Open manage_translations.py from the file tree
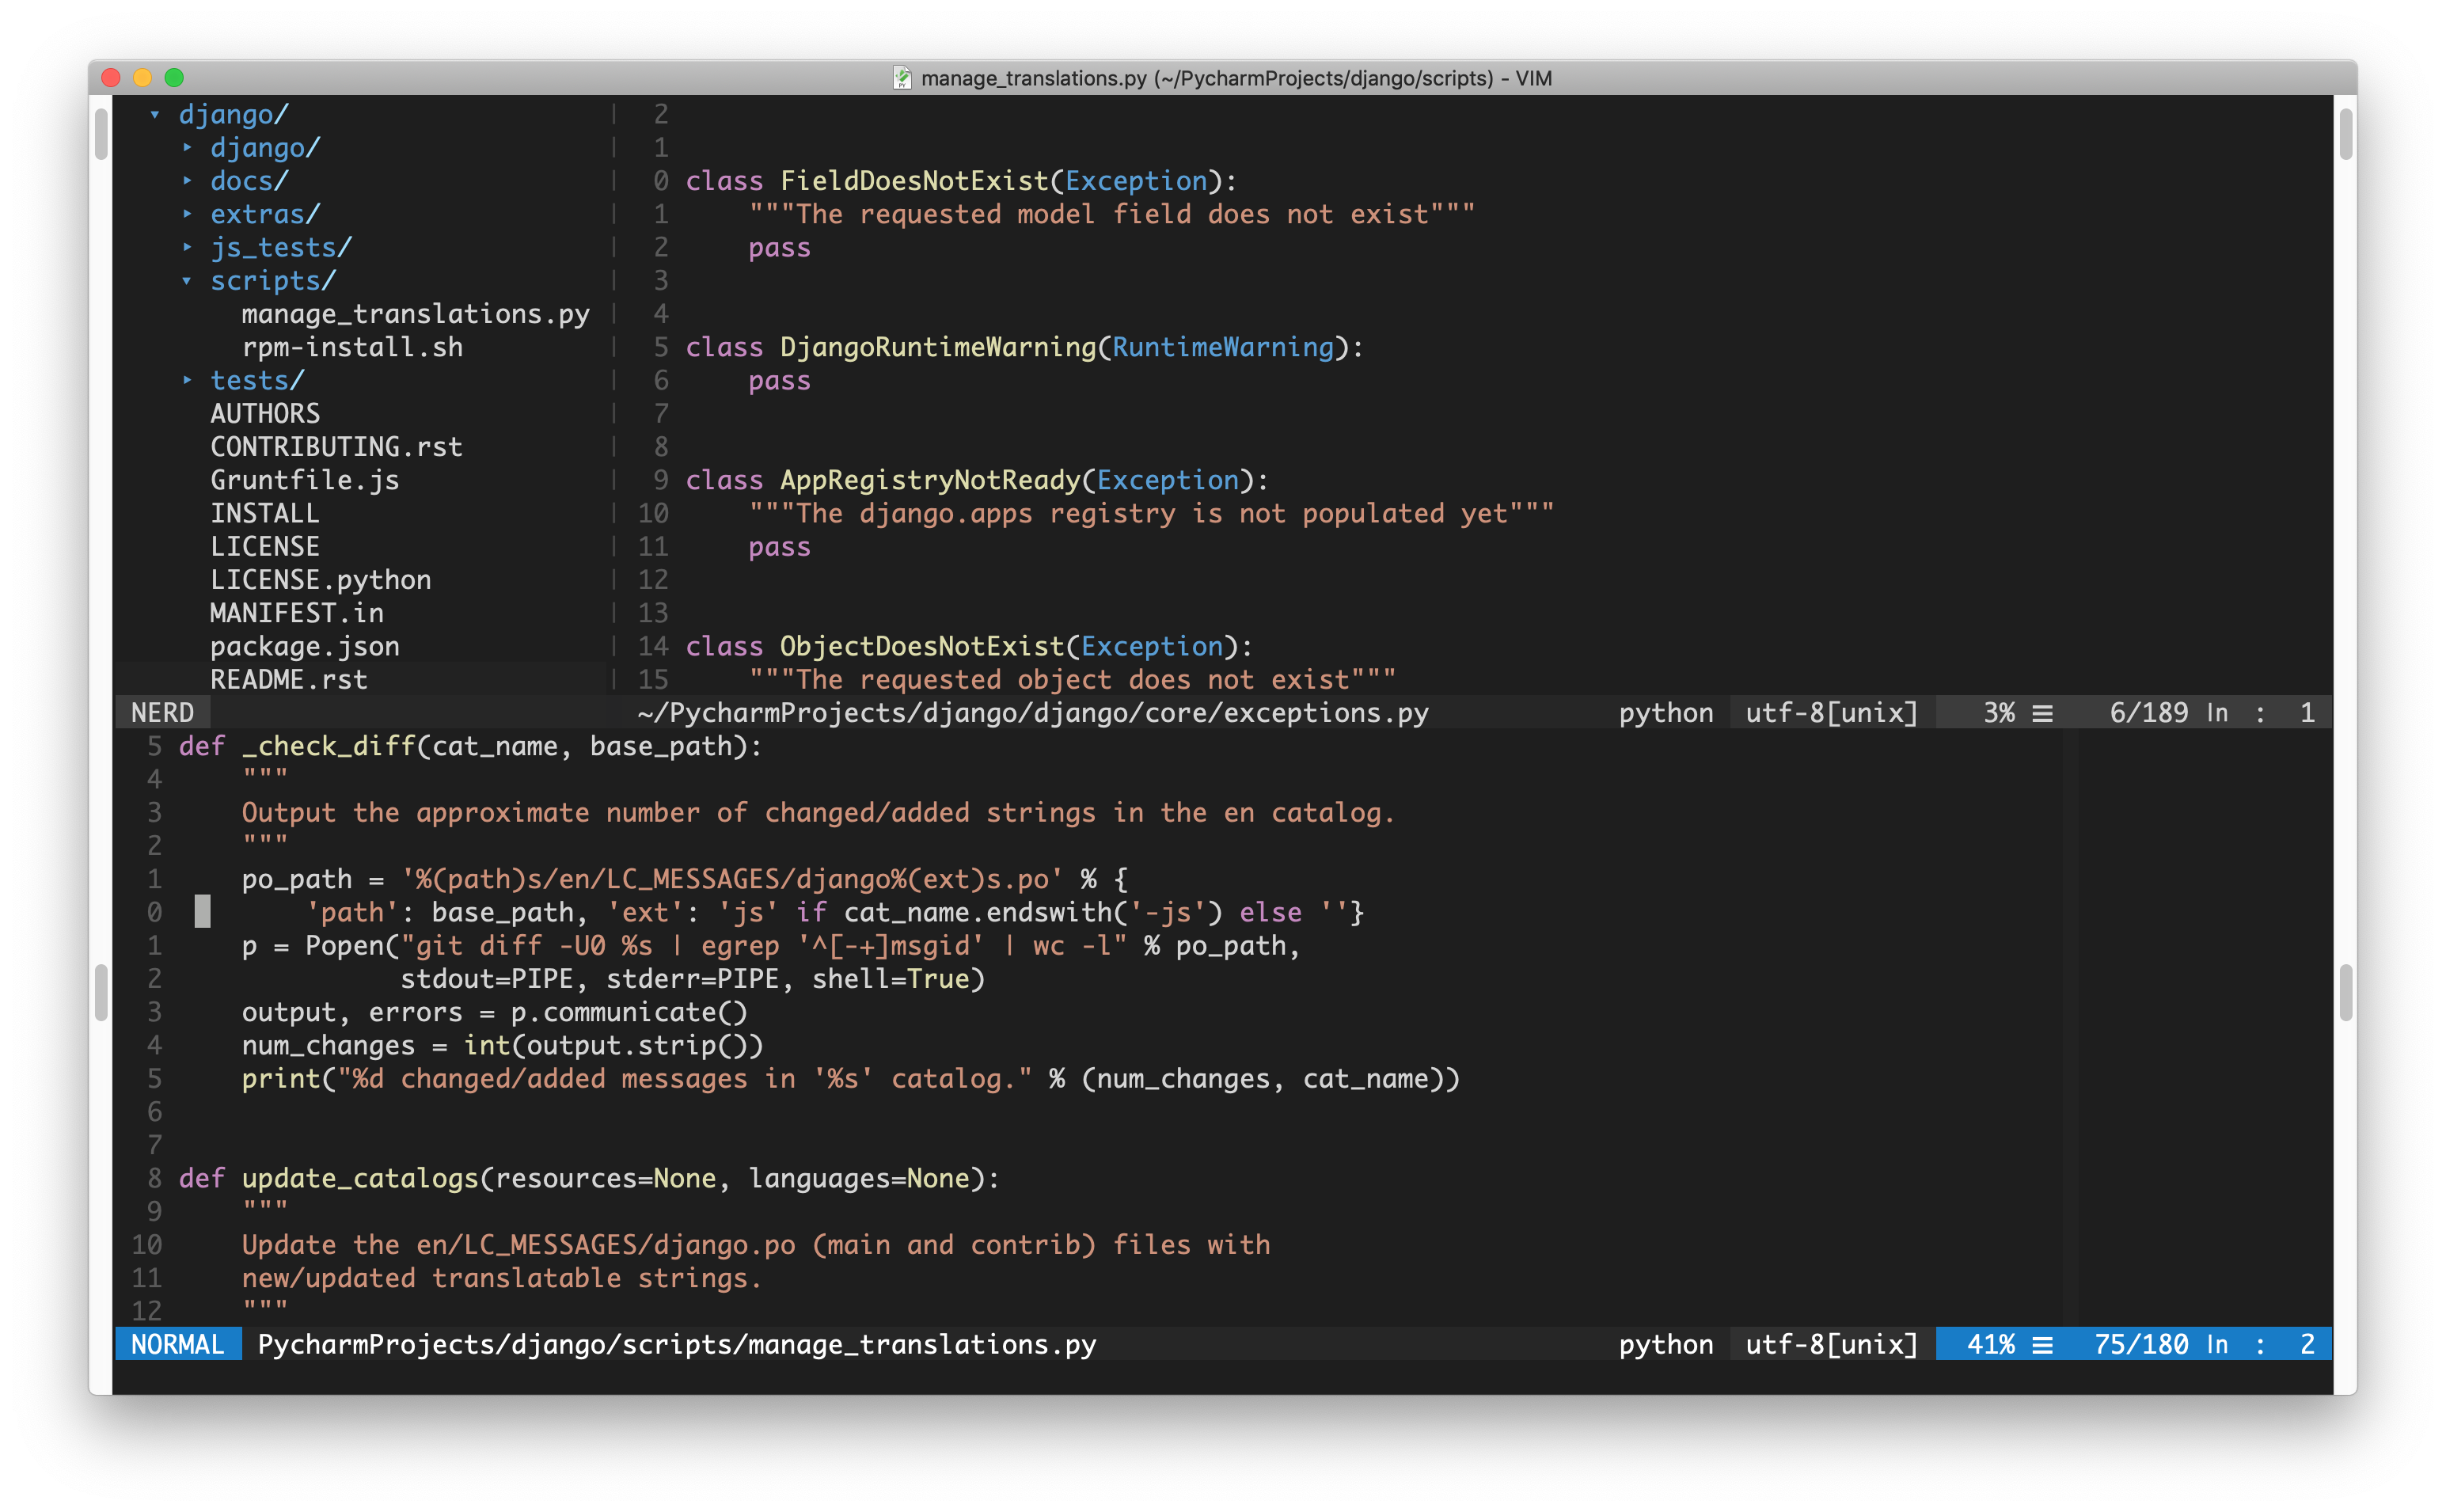Viewport: 2446px width, 1512px height. tap(413, 313)
